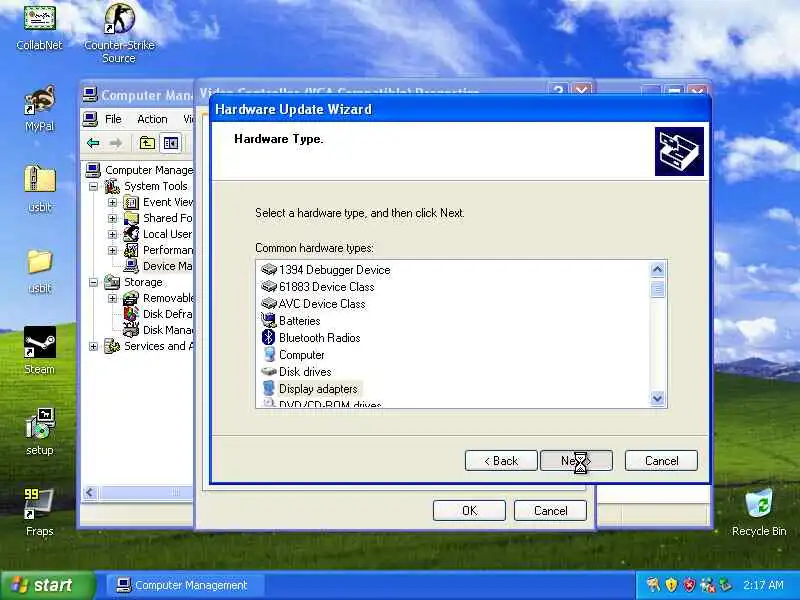
Task: Click the red security alert tray icon
Action: point(689,585)
